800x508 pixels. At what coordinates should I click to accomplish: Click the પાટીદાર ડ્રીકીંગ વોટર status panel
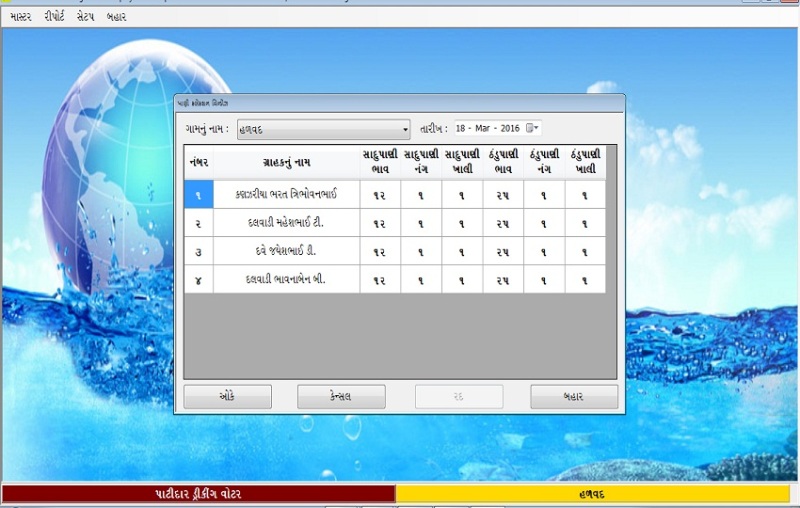[x=198, y=494]
